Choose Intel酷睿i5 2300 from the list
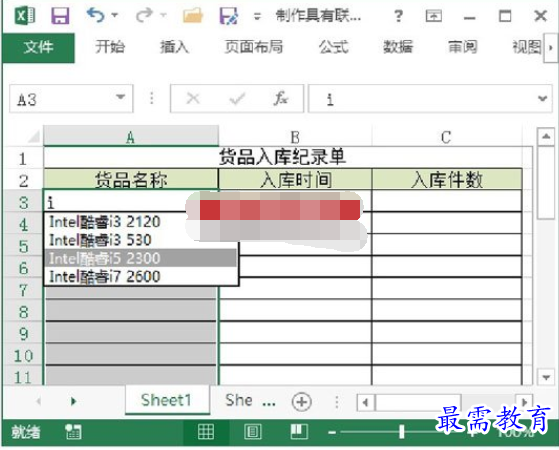Screen dimensions: 559x450 click(x=141, y=258)
